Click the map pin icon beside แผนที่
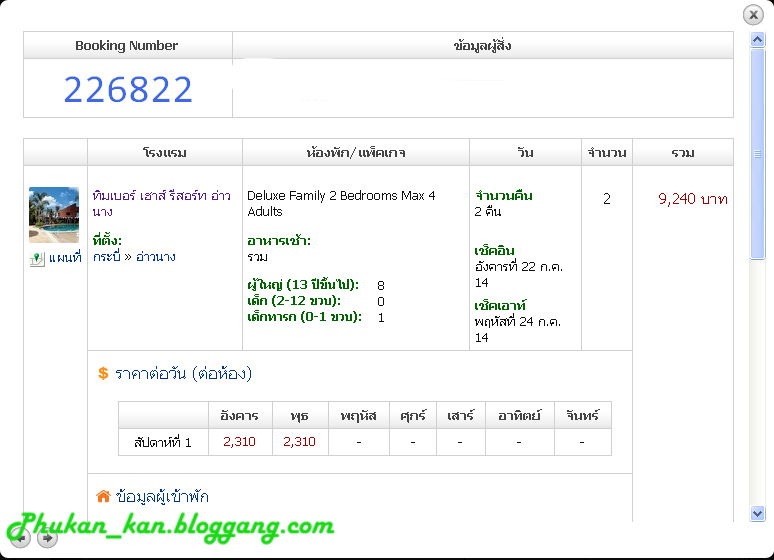This screenshot has width=774, height=560. coord(37,259)
